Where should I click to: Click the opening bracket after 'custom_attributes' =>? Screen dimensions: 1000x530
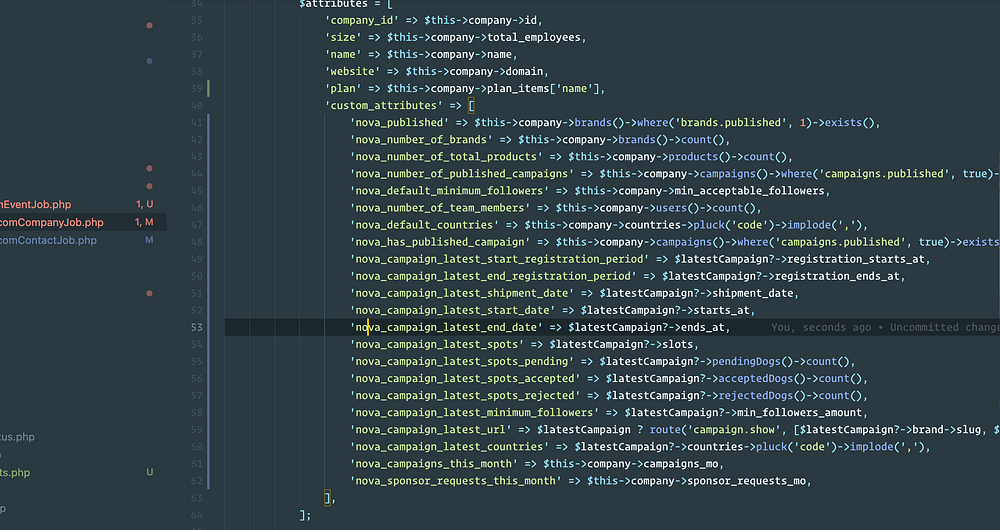(x=471, y=106)
